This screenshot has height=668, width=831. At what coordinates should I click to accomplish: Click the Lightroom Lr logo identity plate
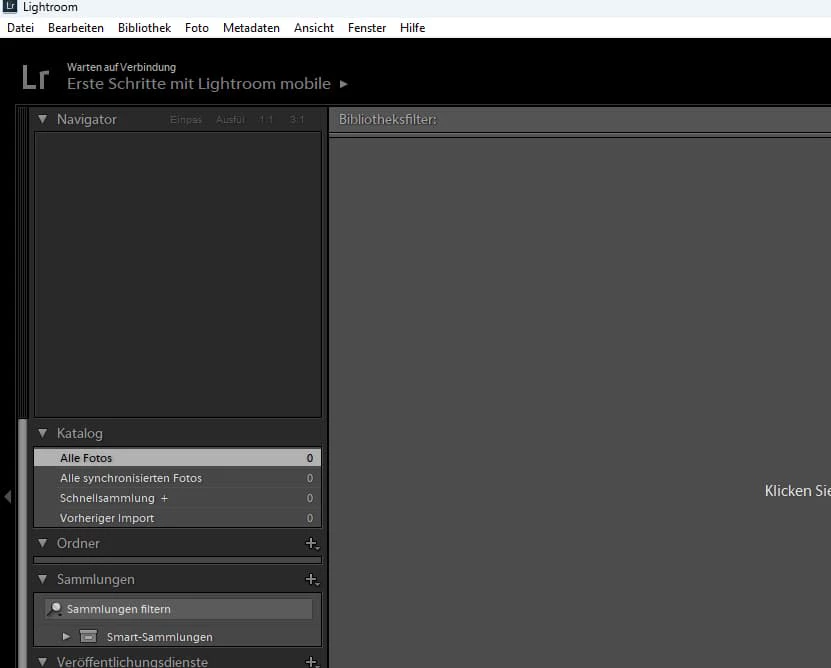click(36, 77)
